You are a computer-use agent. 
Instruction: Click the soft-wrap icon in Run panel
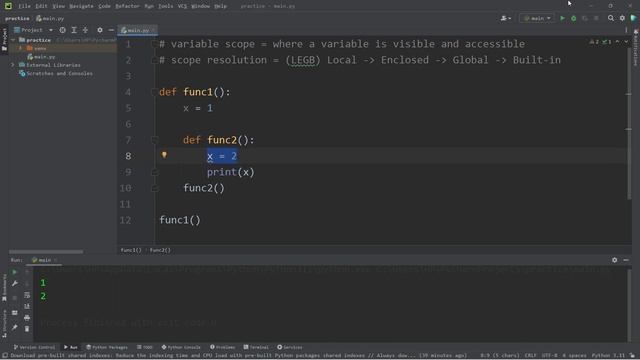point(27,295)
